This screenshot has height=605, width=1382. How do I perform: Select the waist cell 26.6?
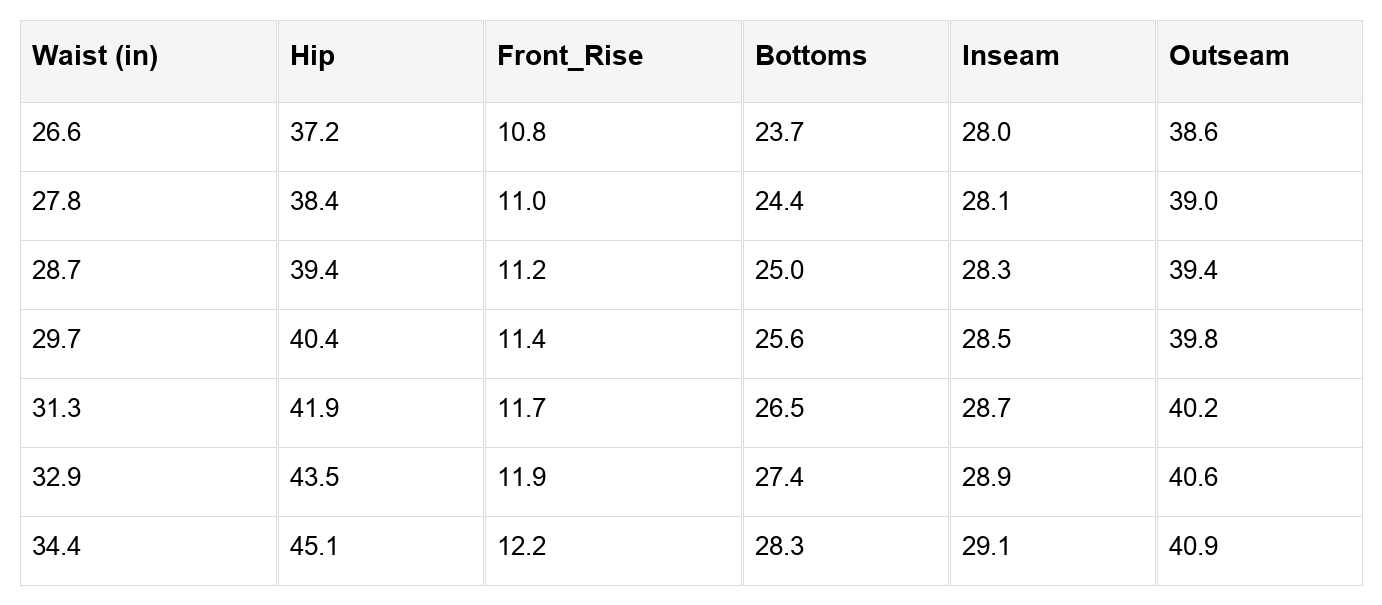coord(56,133)
